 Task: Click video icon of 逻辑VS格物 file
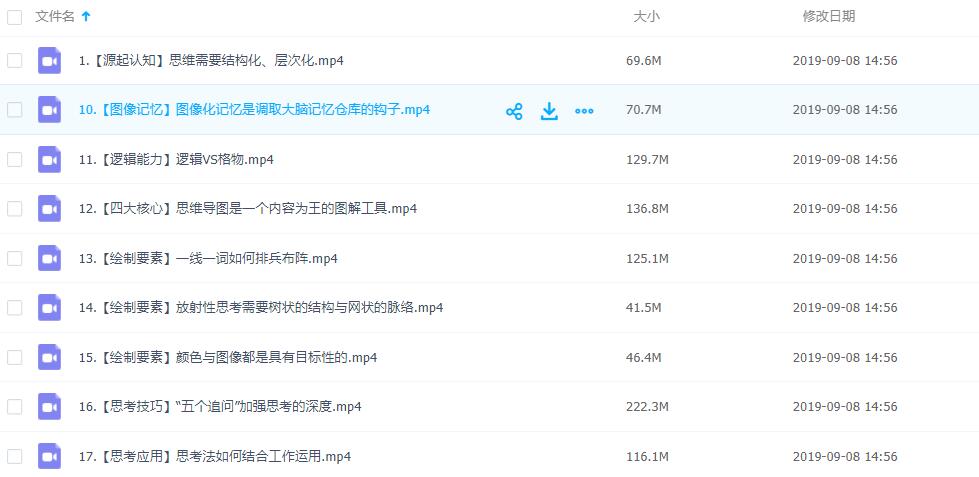49,160
